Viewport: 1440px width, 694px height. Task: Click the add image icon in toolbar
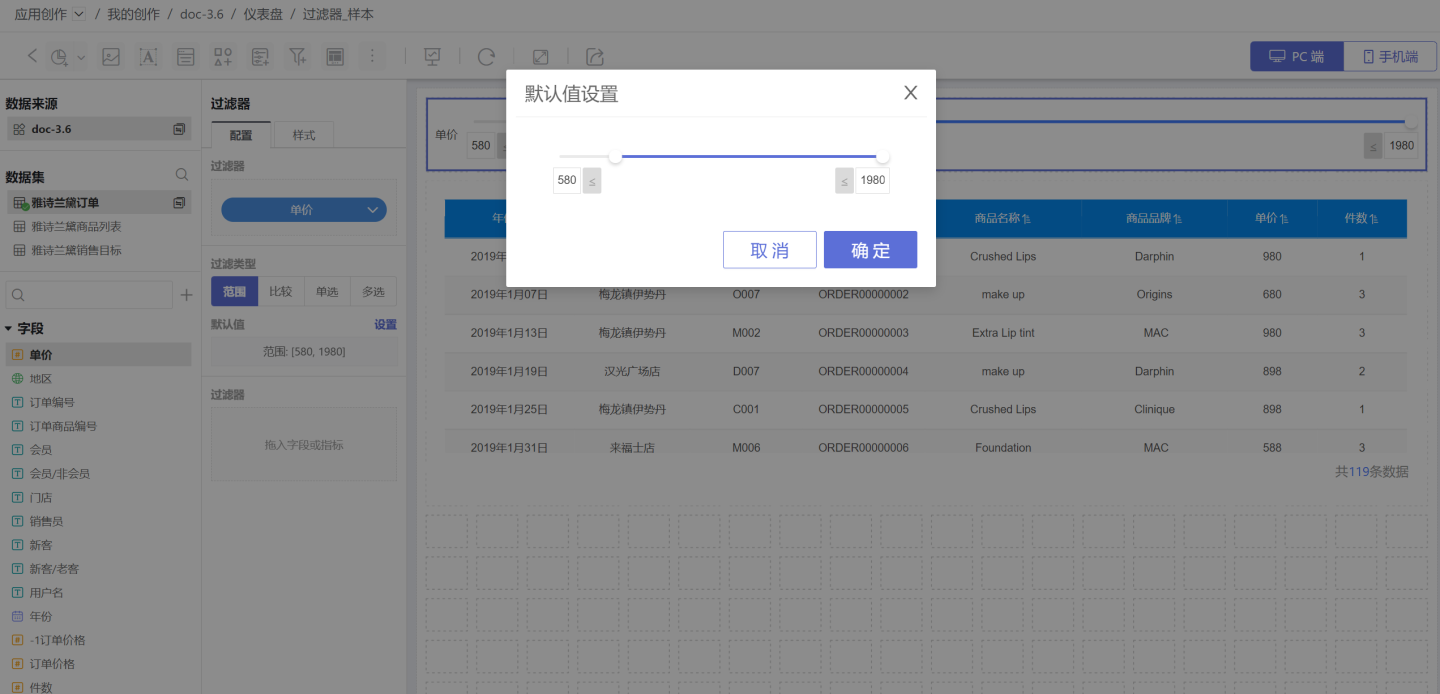click(111, 57)
